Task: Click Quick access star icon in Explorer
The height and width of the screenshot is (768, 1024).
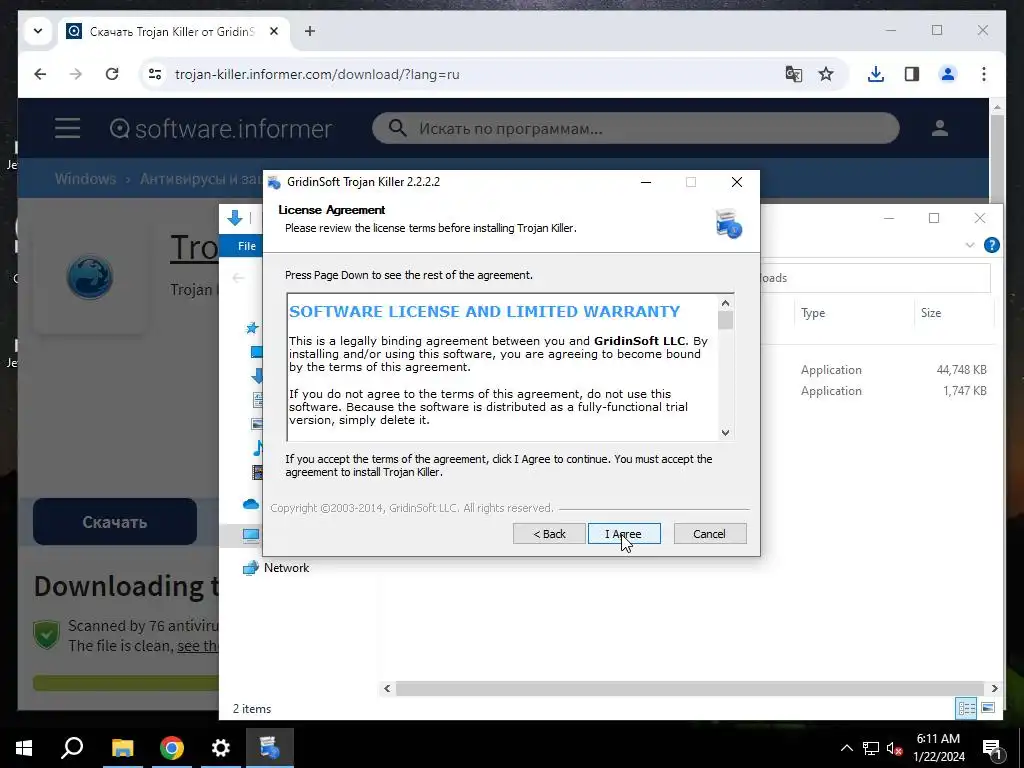Action: point(251,328)
